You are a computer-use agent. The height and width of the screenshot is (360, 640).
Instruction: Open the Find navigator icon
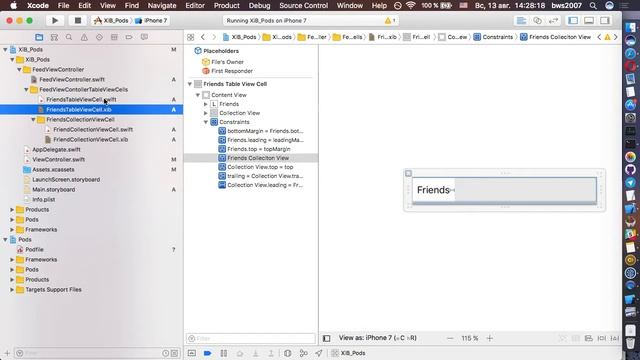pos(69,37)
